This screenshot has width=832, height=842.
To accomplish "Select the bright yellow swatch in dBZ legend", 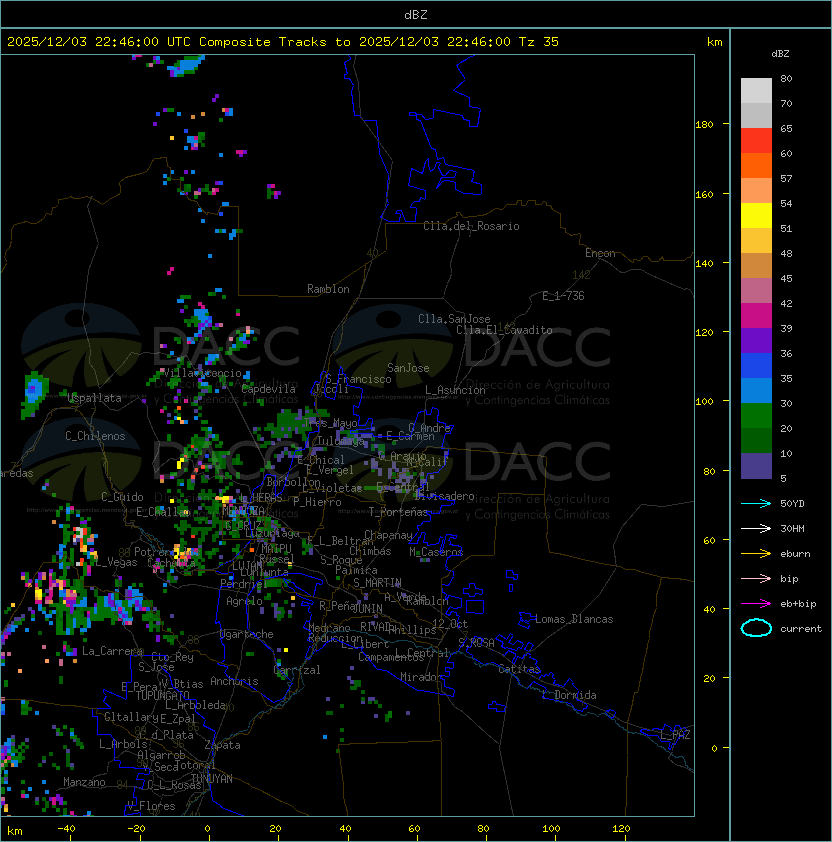I will coord(756,216).
